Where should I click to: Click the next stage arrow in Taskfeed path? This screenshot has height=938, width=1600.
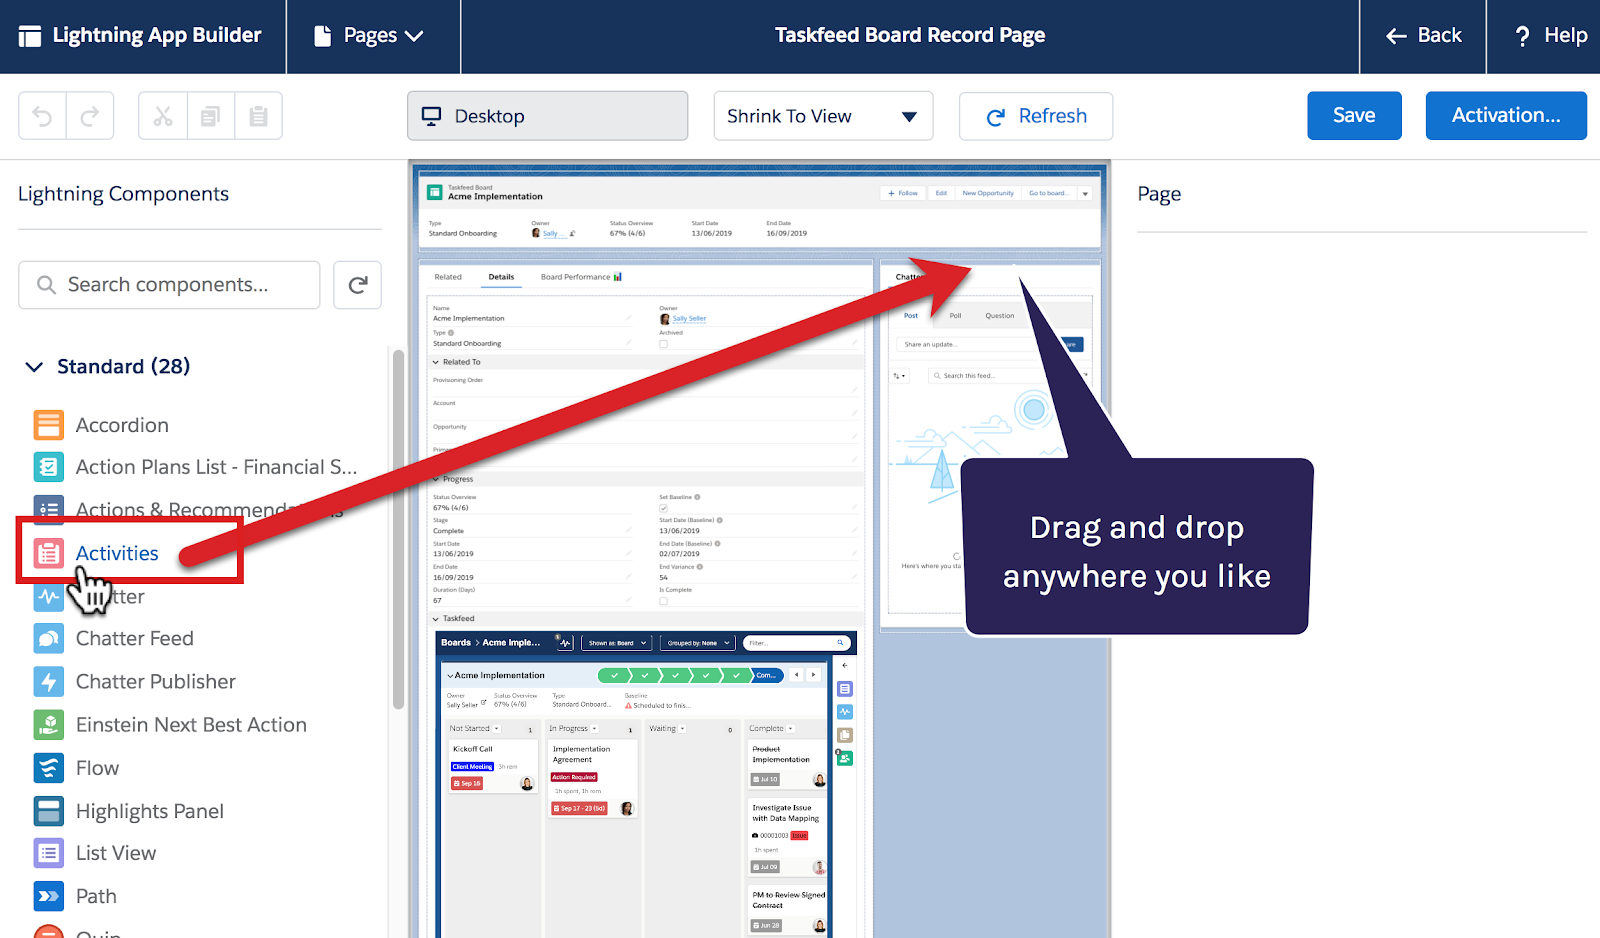(x=814, y=675)
